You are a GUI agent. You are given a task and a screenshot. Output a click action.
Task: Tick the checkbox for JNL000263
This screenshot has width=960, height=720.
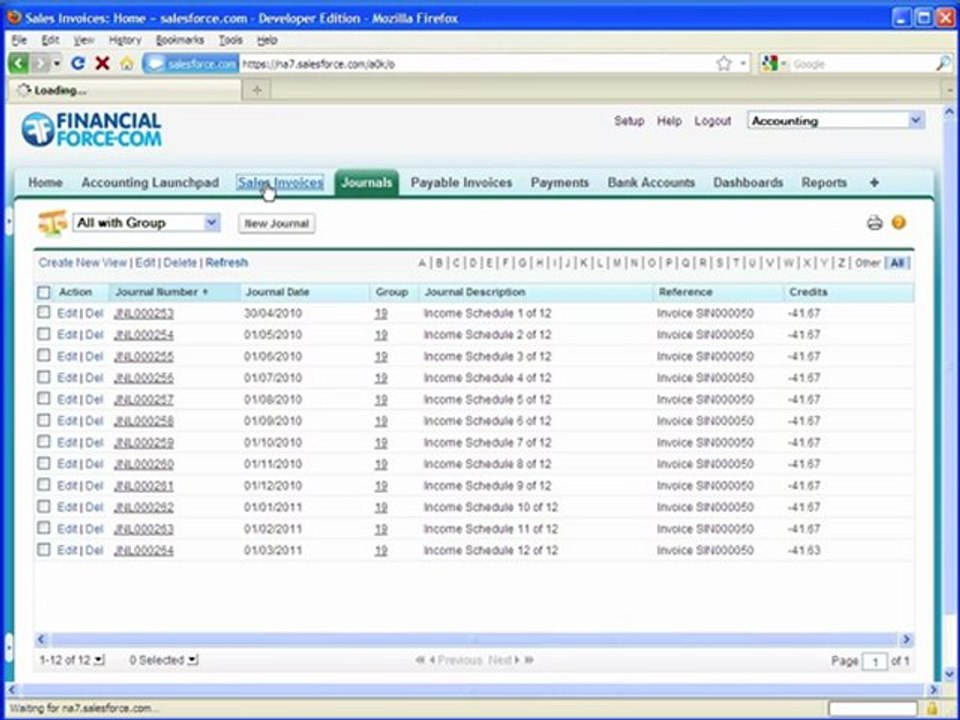click(x=43, y=528)
